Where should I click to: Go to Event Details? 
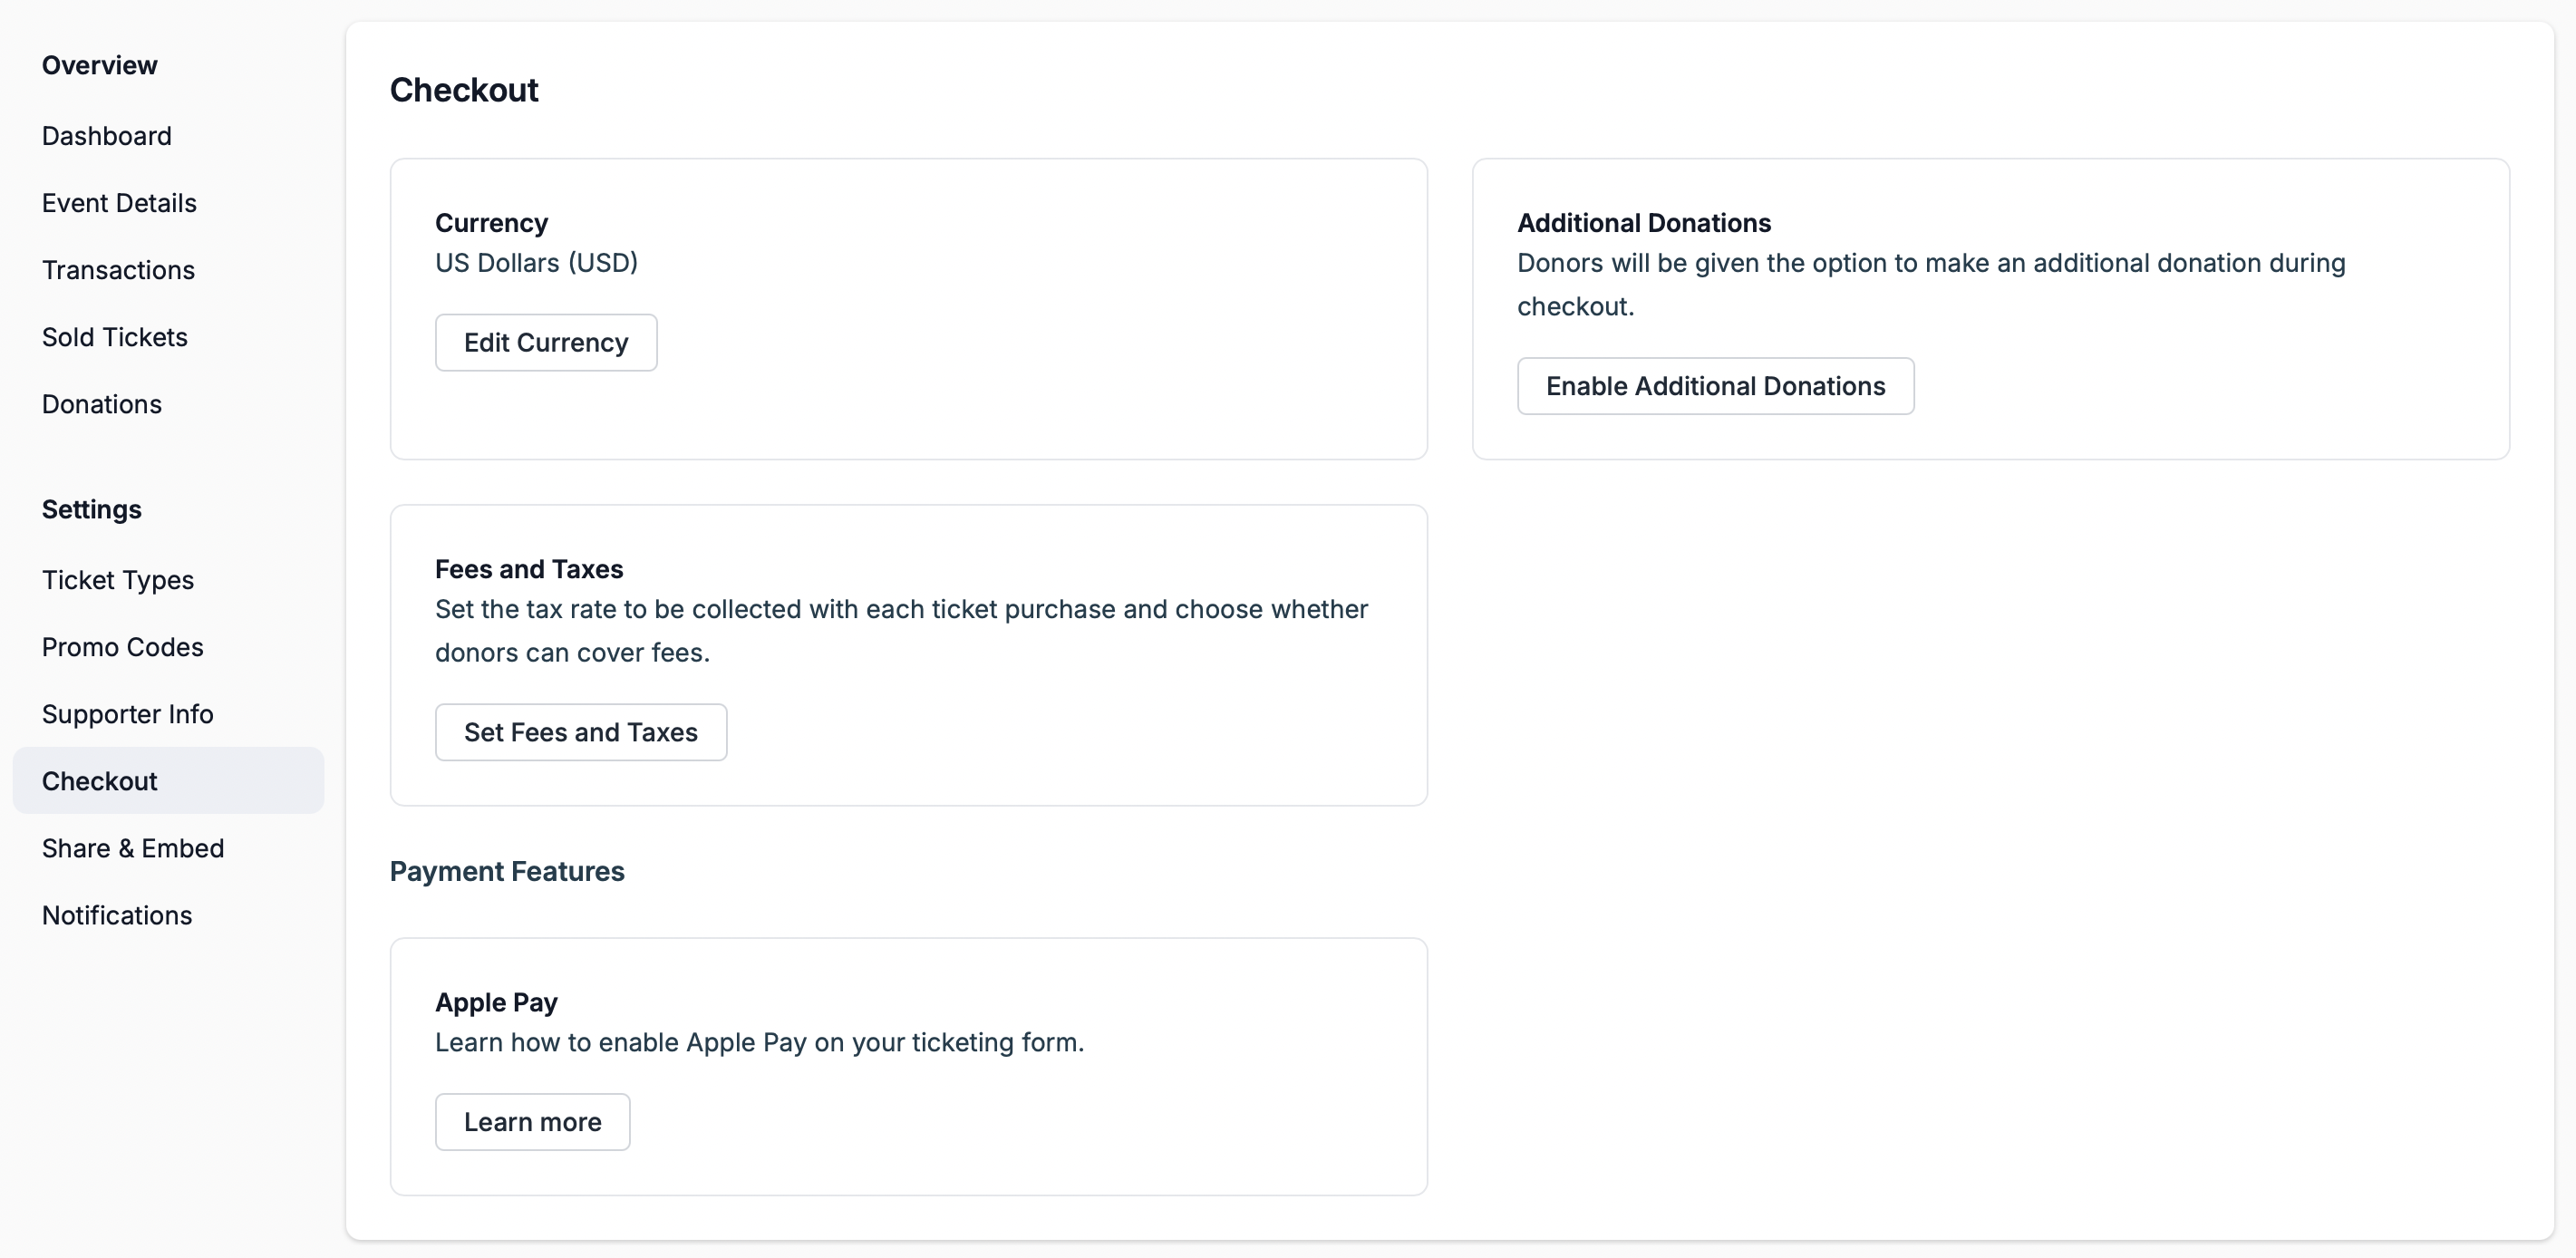119,202
